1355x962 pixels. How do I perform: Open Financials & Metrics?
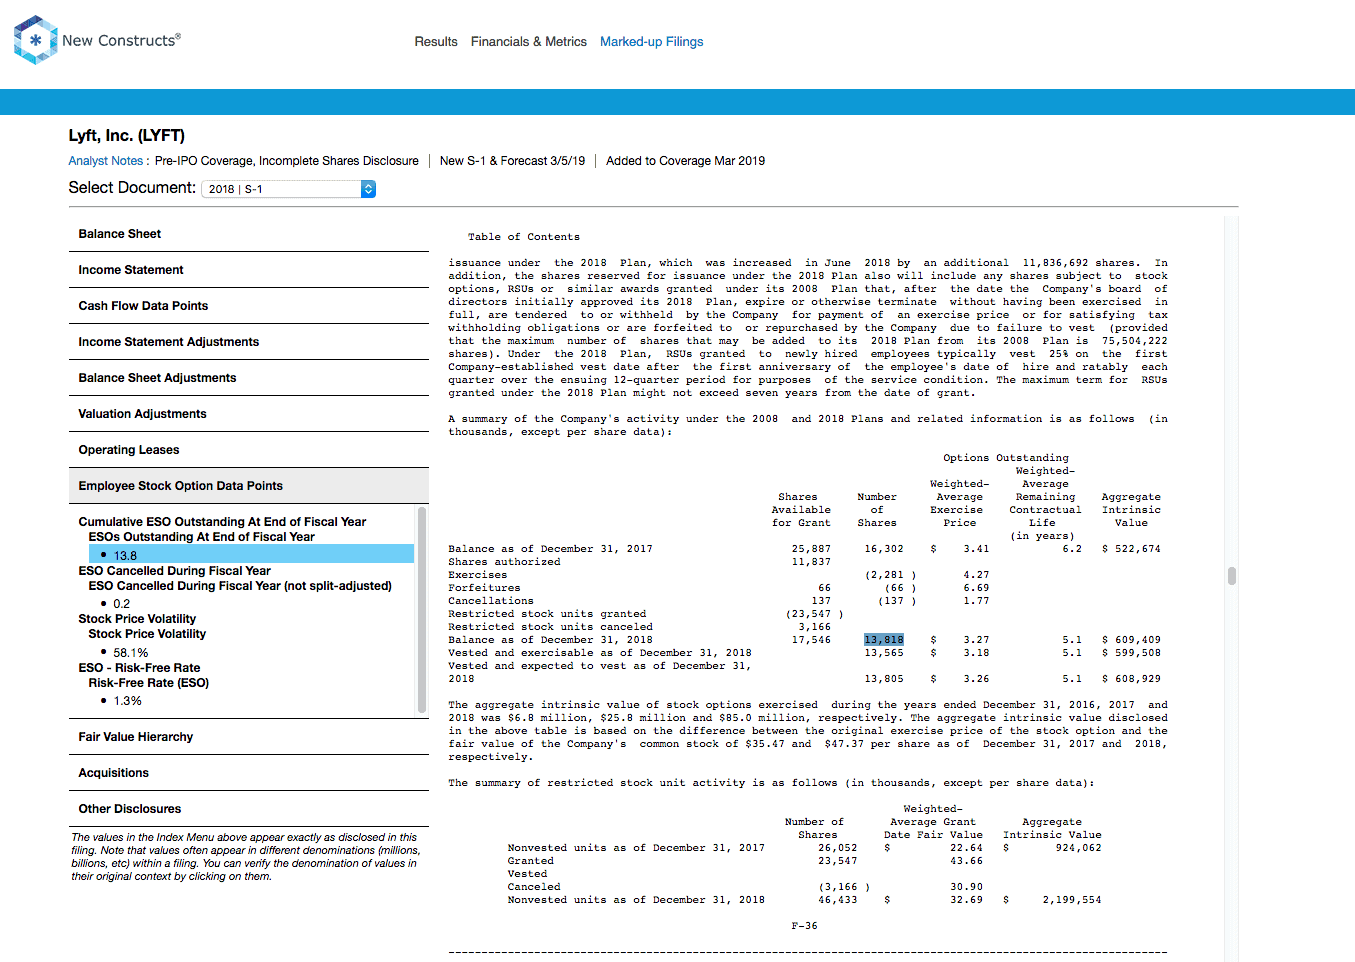[529, 42]
